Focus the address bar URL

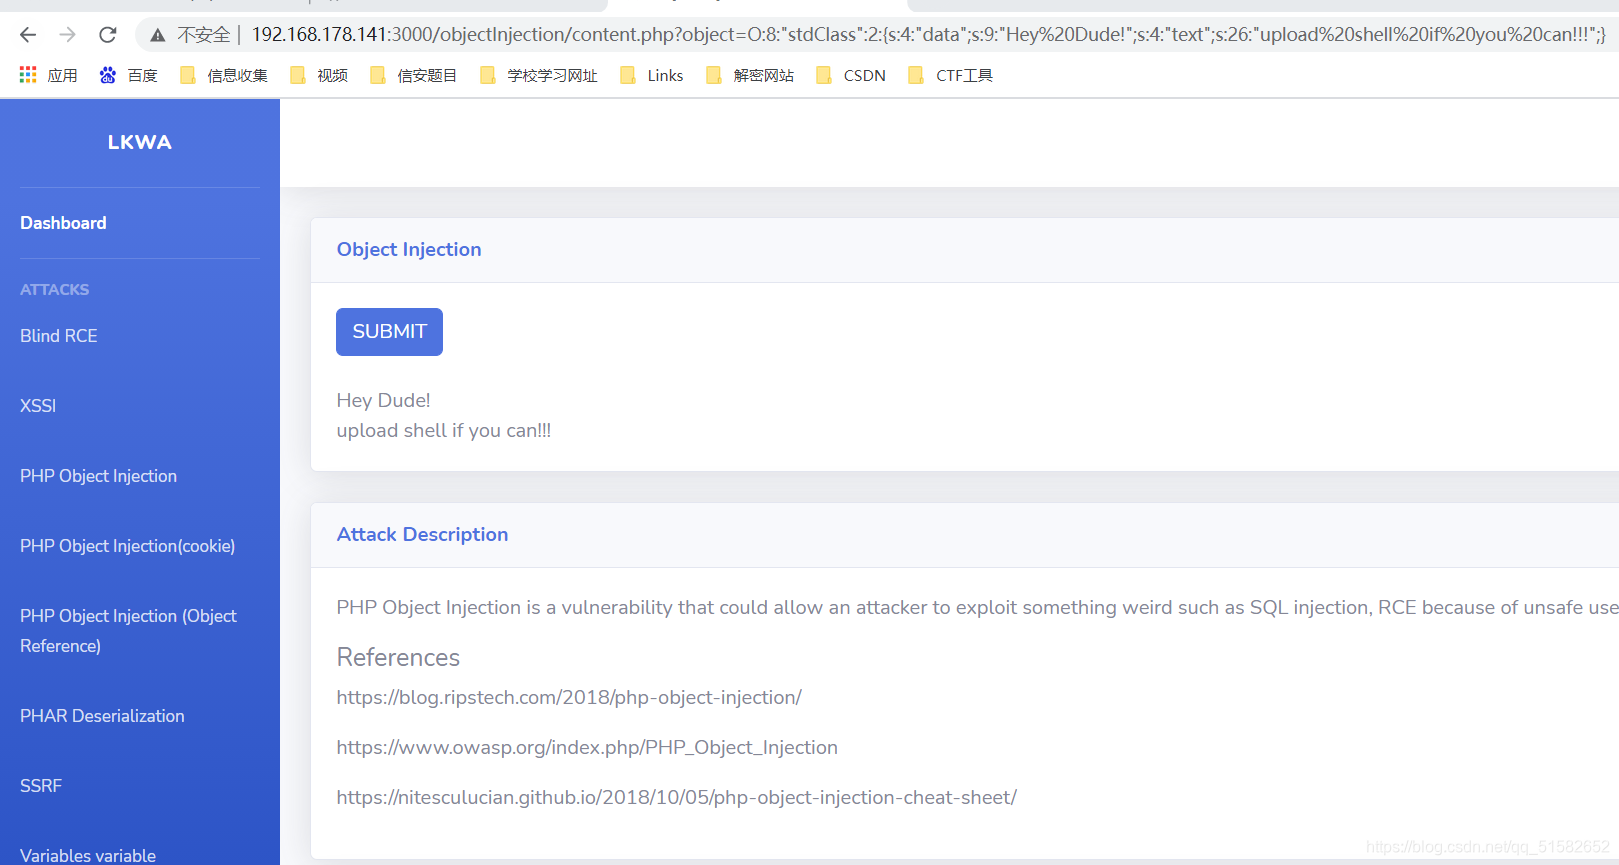coord(928,35)
